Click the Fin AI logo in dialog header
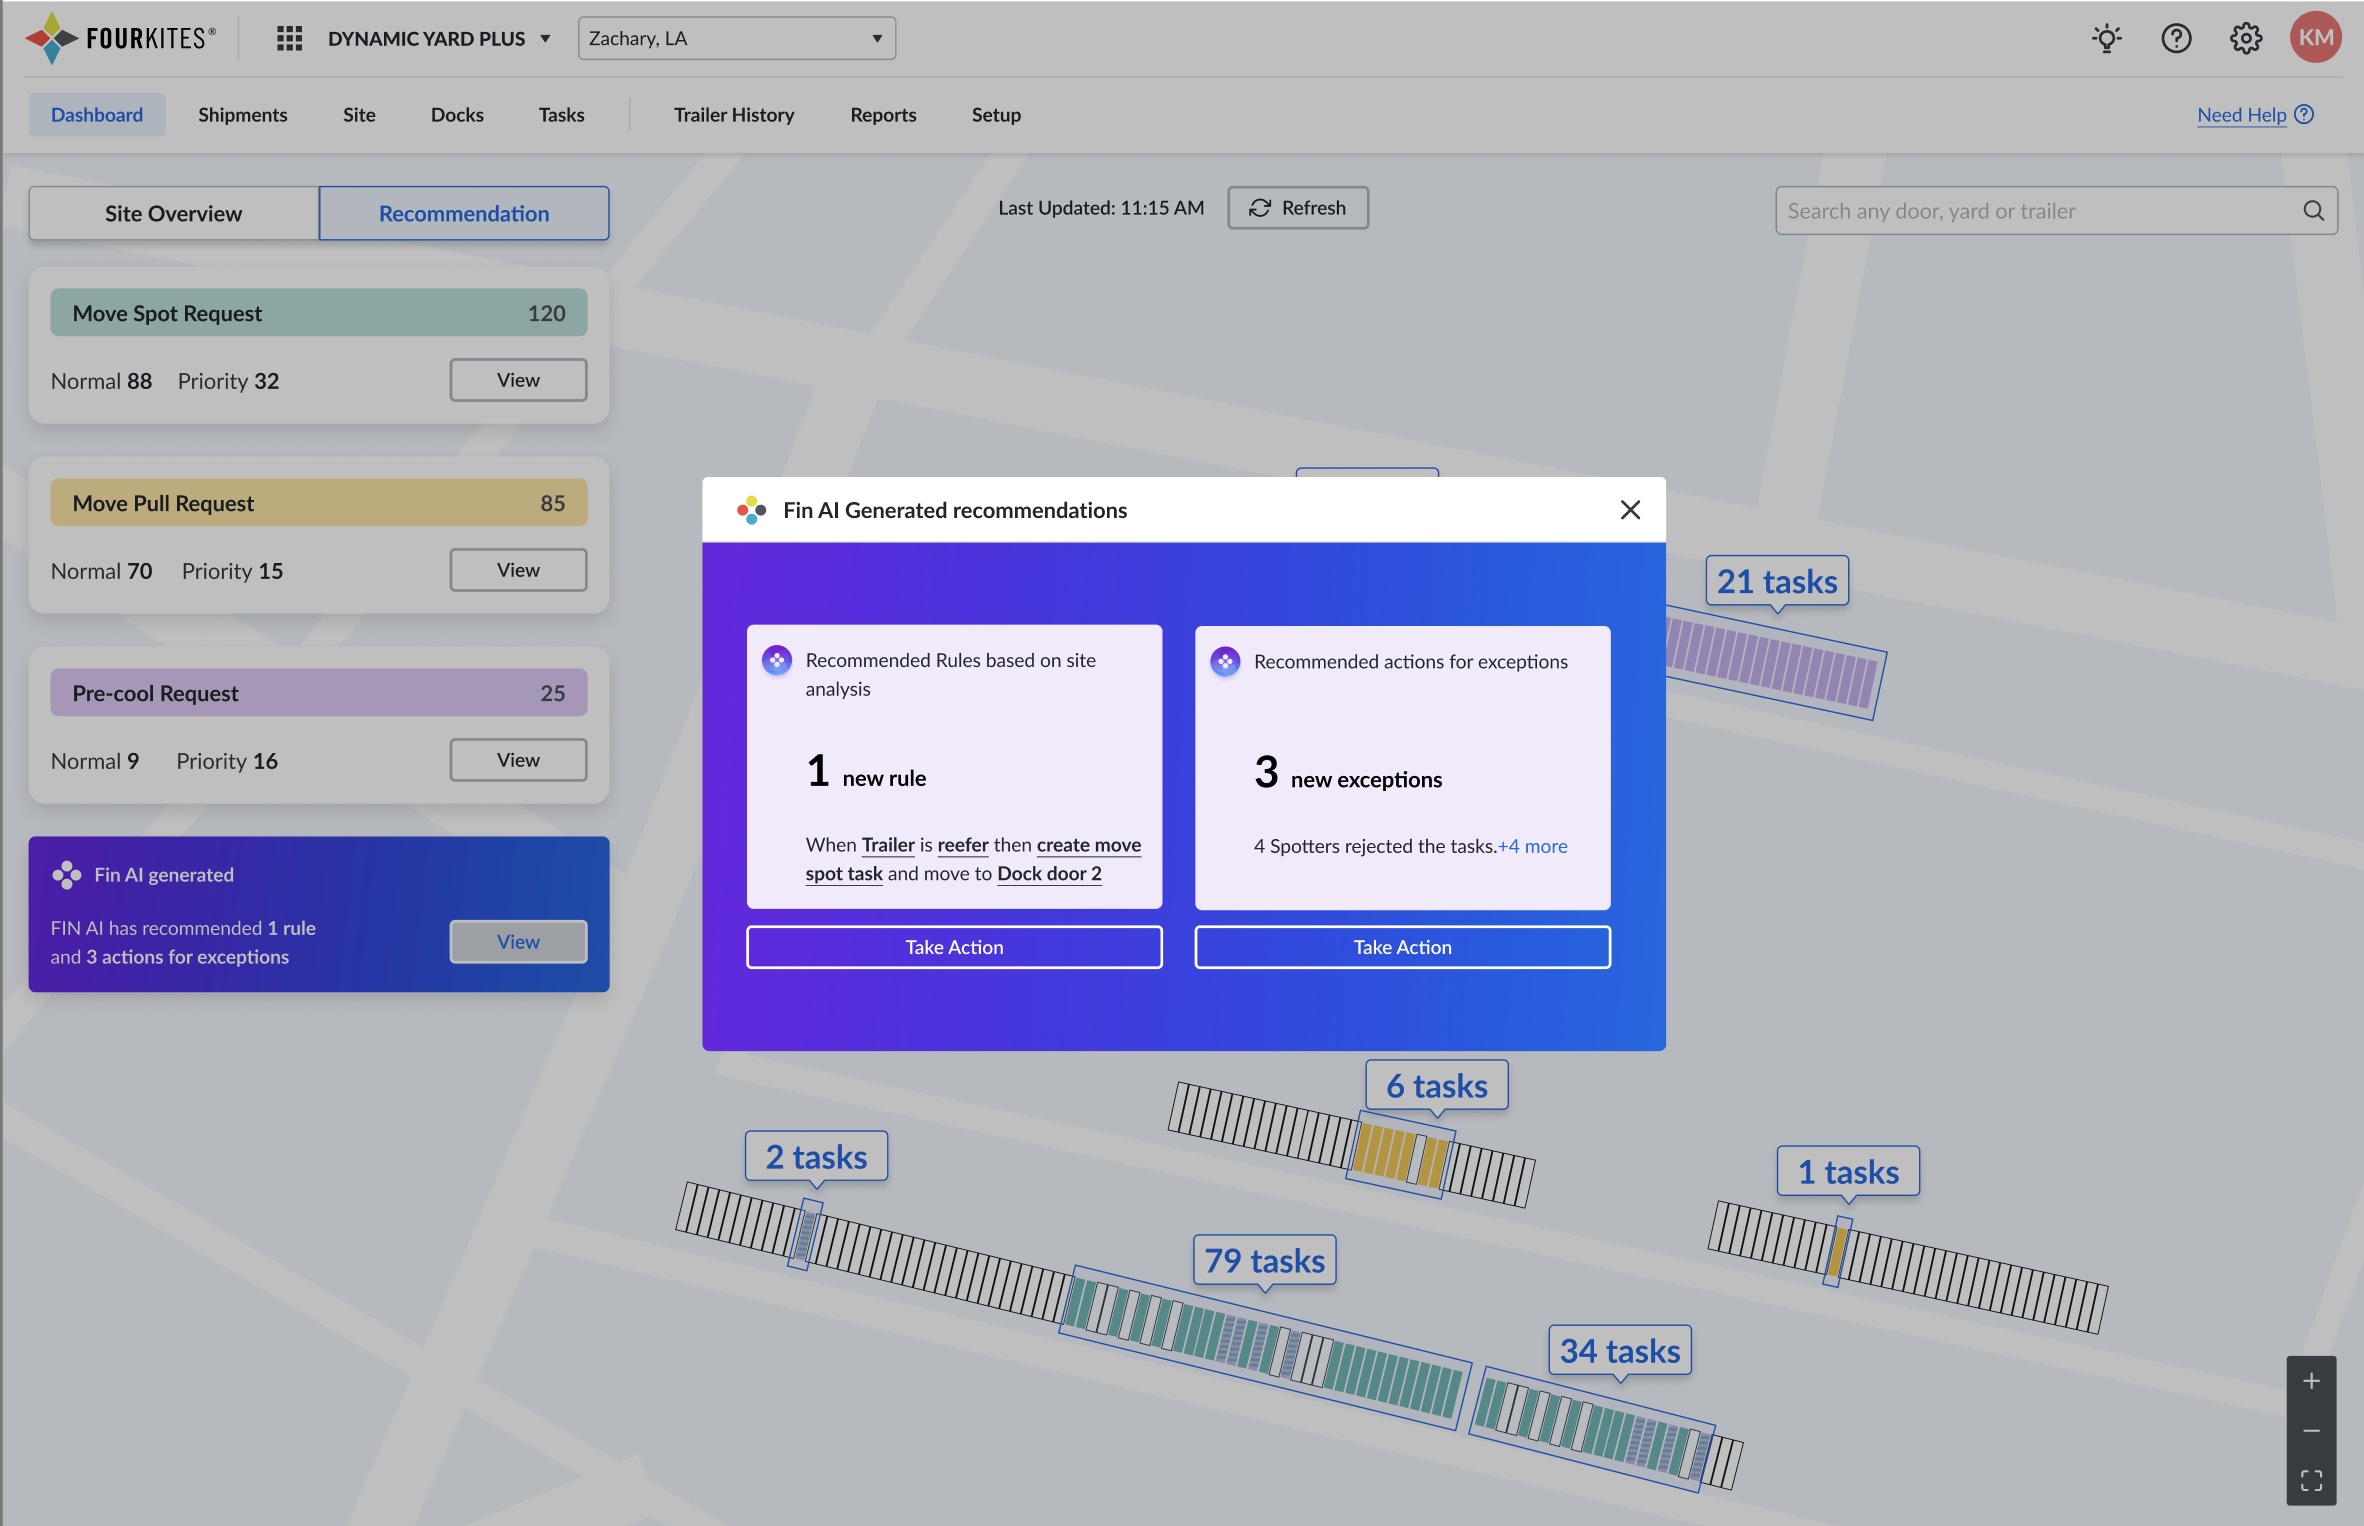The width and height of the screenshot is (2364, 1526). 751,510
